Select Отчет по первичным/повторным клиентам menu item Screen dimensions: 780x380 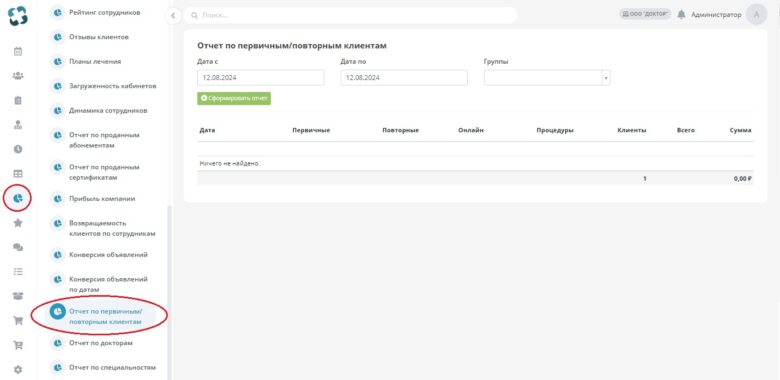coord(100,317)
